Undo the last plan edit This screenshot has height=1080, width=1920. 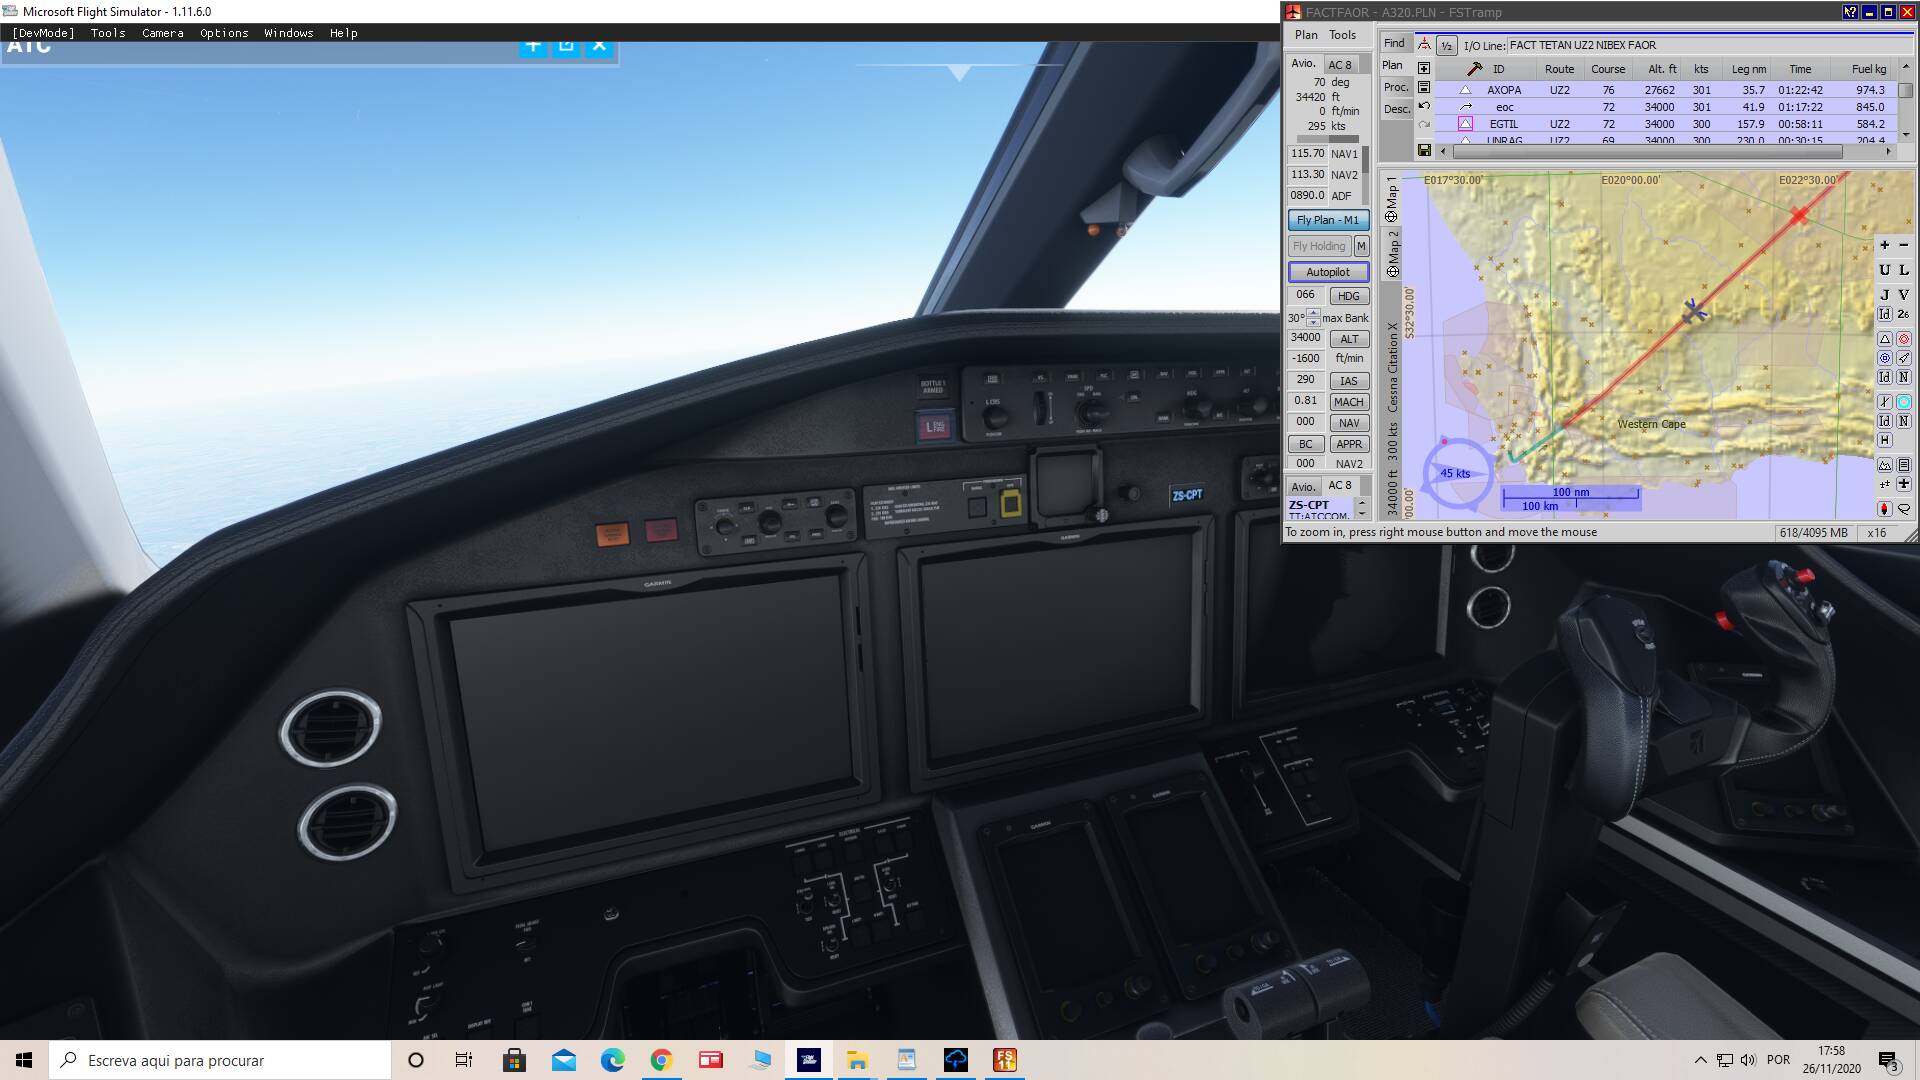point(1424,106)
